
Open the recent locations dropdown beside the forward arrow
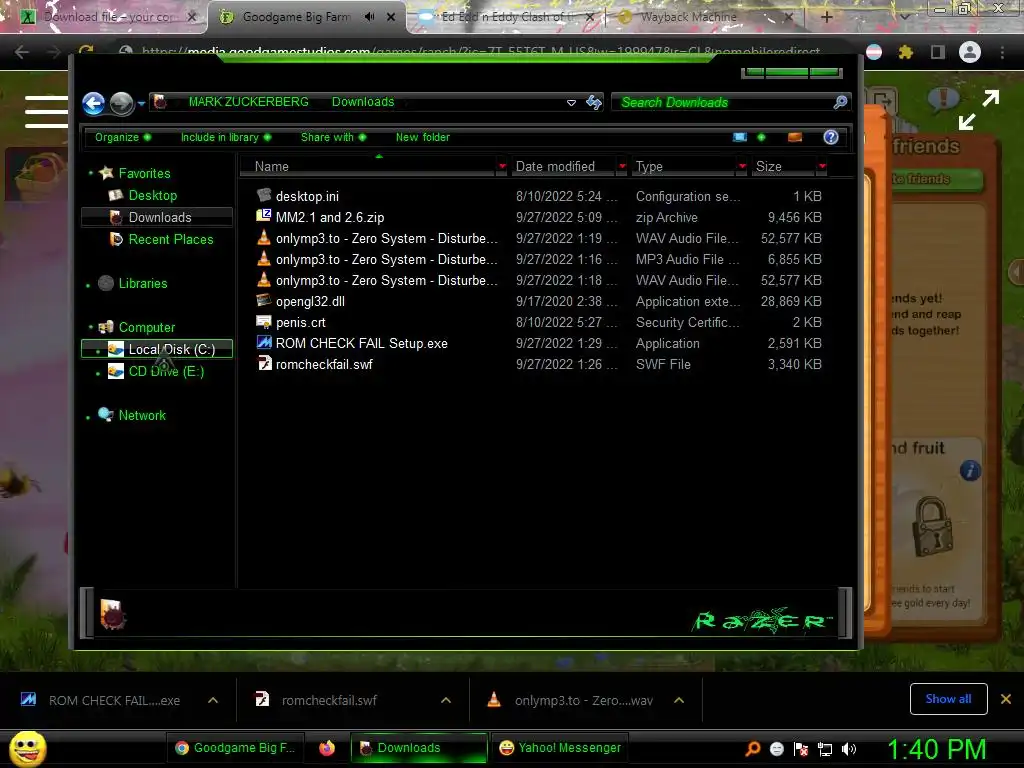(x=141, y=103)
